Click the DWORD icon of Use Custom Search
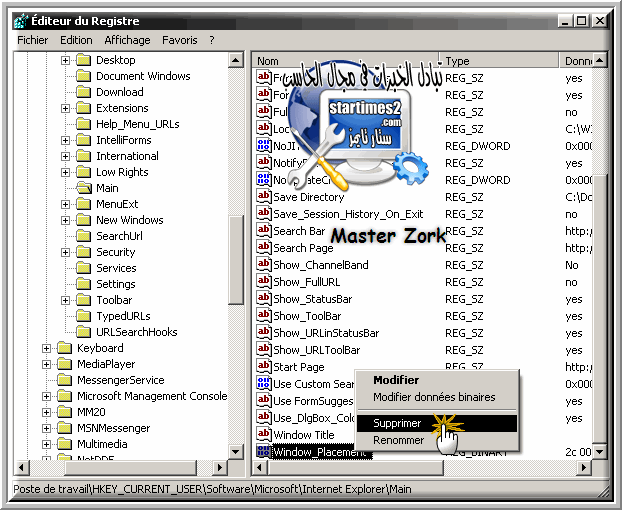622x510 pixels. point(264,383)
